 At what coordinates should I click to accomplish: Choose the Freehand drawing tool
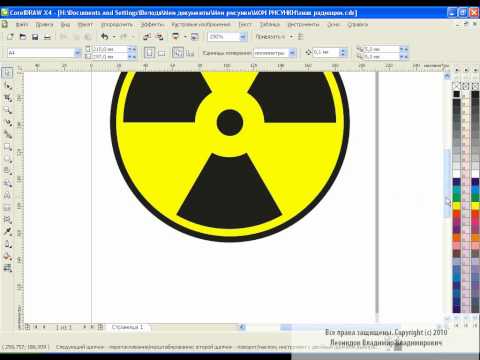point(8,122)
